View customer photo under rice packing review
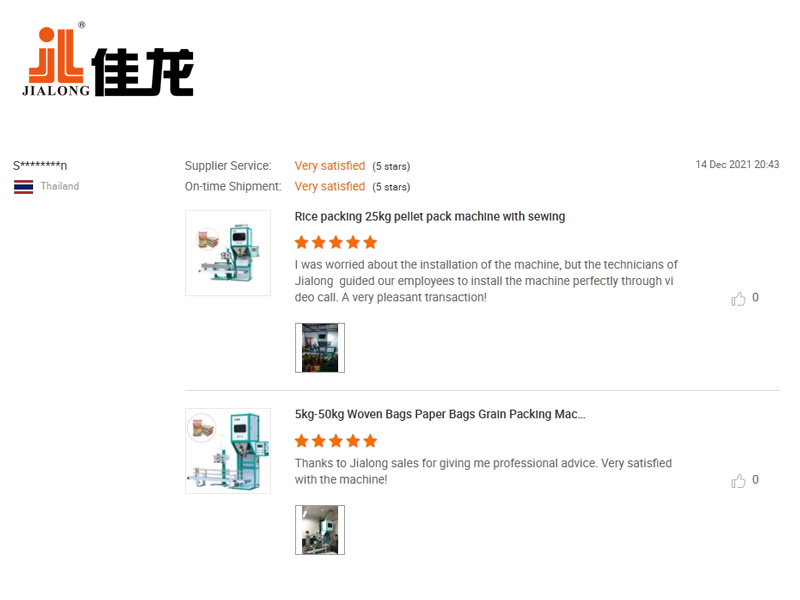Image resolution: width=800 pixels, height=600 pixels. coord(320,348)
